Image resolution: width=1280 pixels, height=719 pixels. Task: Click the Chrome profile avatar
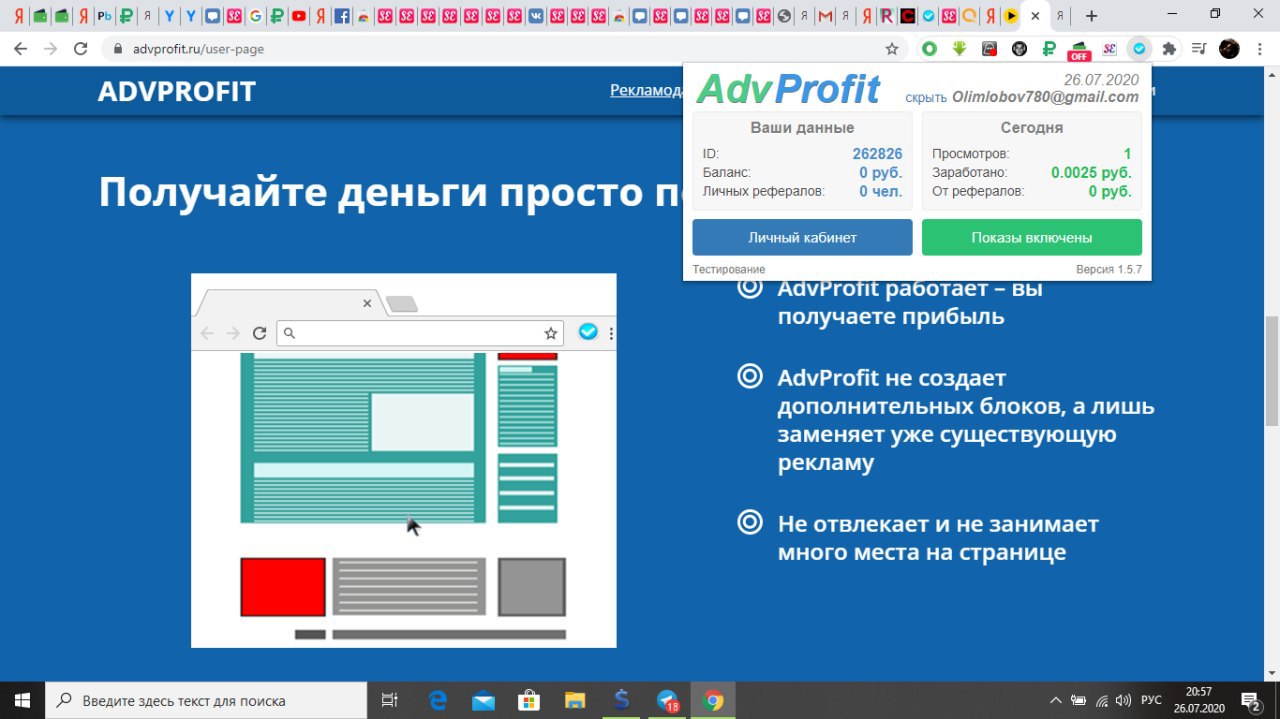click(x=1230, y=48)
